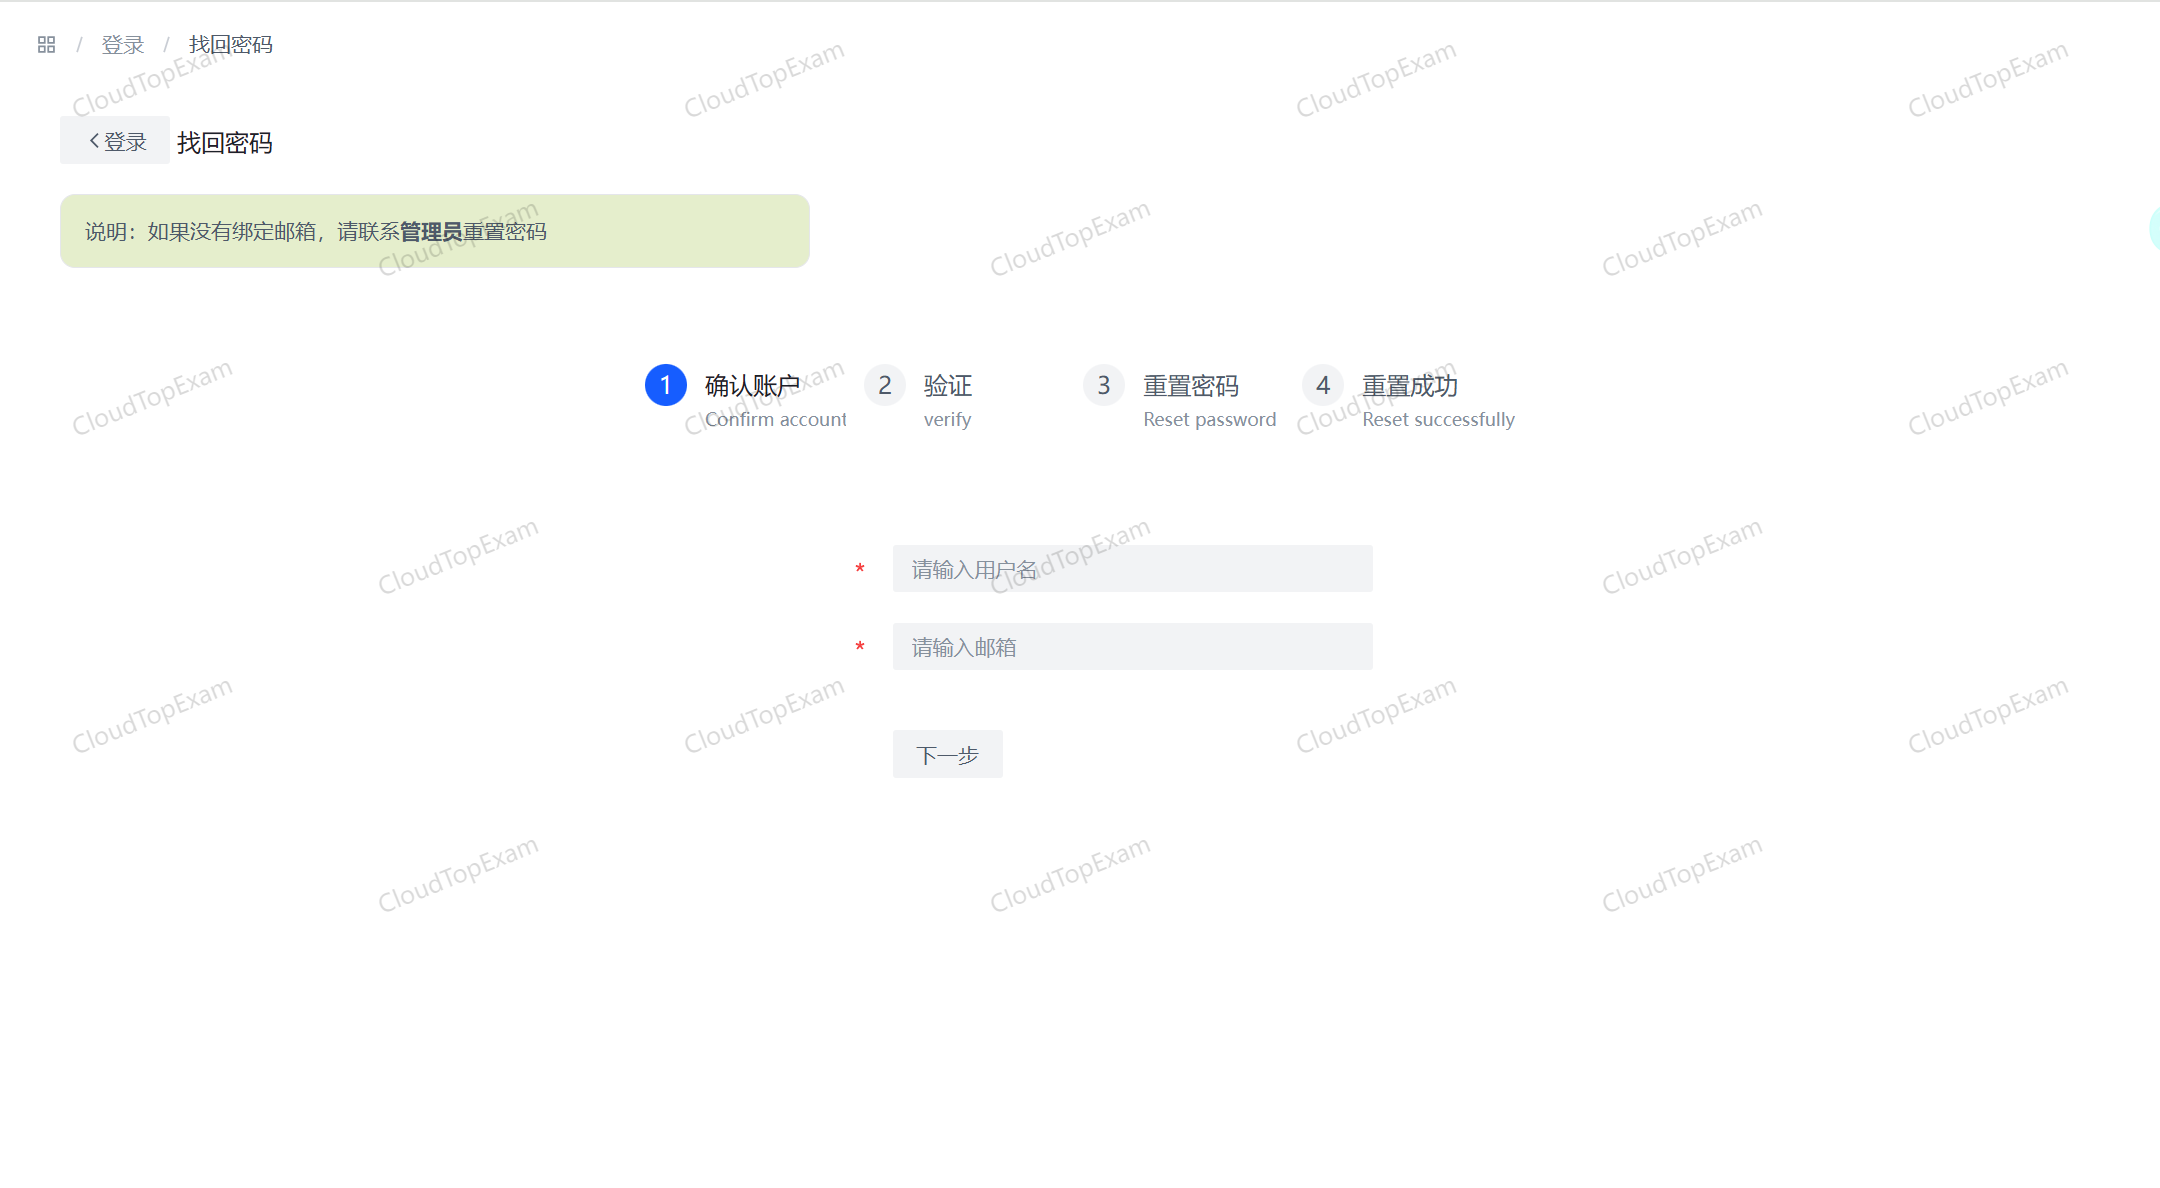
Task: Click the 'Confirm account' step label
Action: [x=776, y=419]
